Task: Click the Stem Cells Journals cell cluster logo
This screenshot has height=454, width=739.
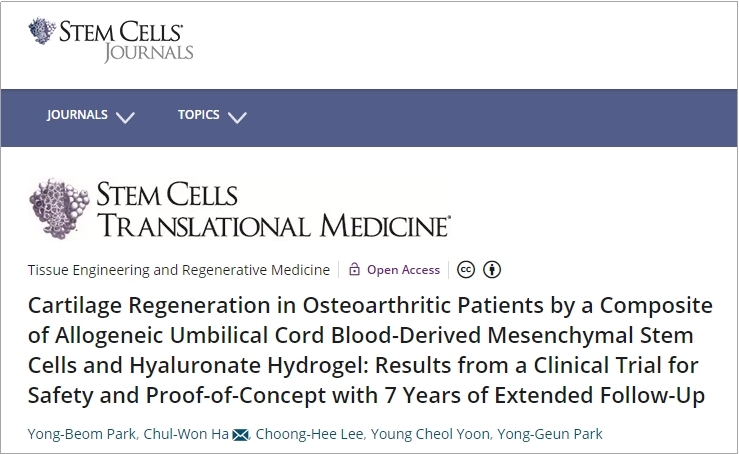Action: click(42, 31)
